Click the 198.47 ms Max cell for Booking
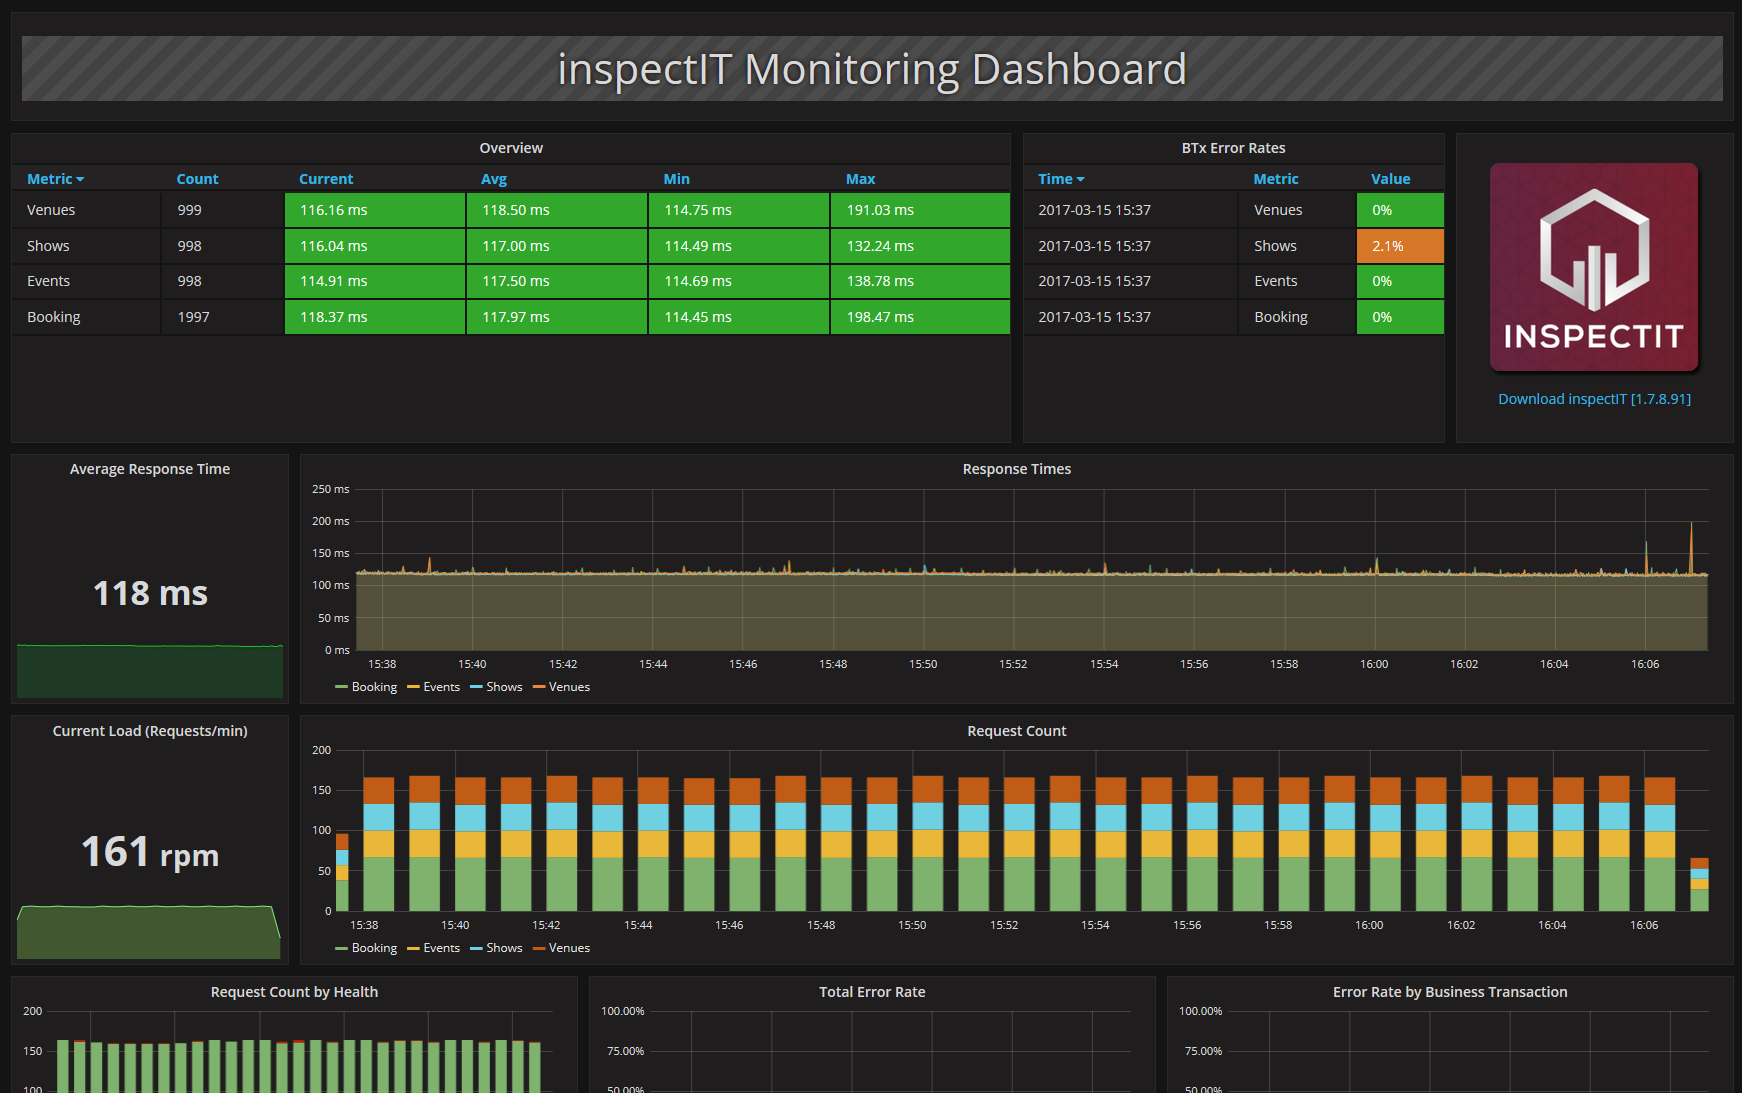This screenshot has width=1742, height=1093. [x=920, y=317]
